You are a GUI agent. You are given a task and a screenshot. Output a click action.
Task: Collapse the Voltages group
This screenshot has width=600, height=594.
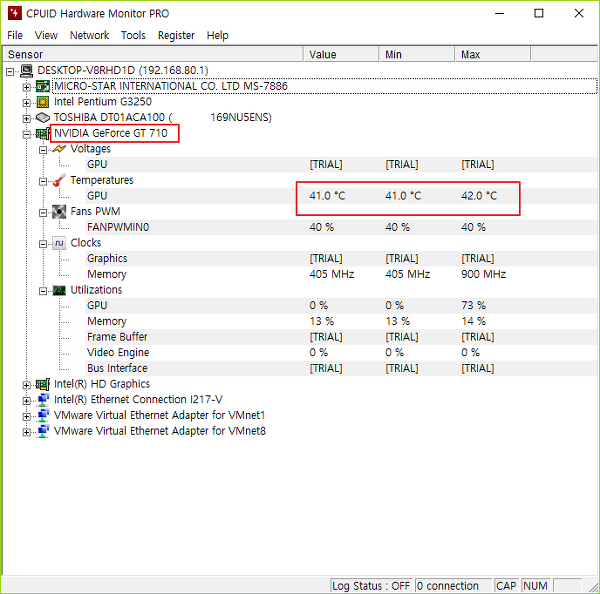(x=43, y=150)
